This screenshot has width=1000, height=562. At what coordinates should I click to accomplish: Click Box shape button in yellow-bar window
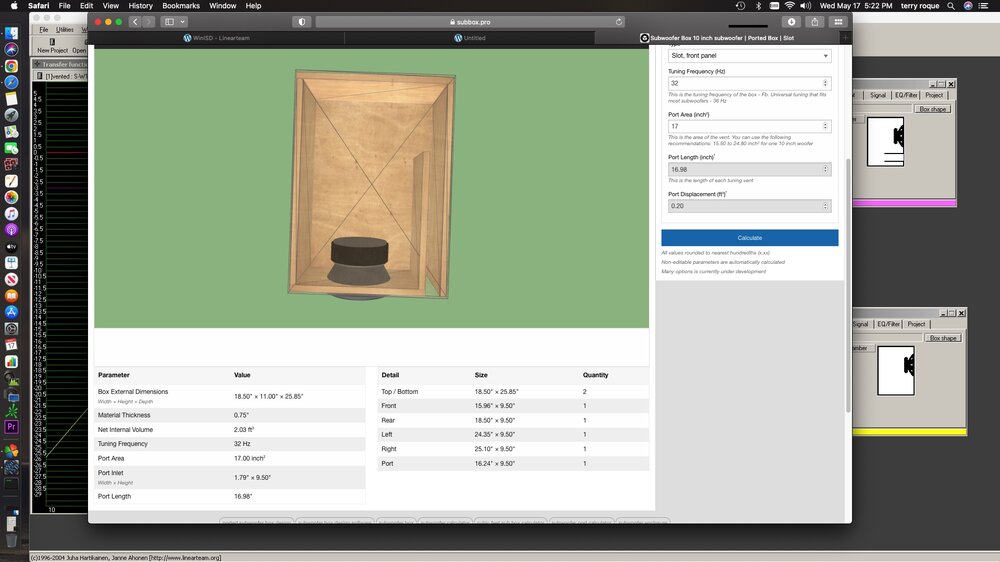[943, 338]
